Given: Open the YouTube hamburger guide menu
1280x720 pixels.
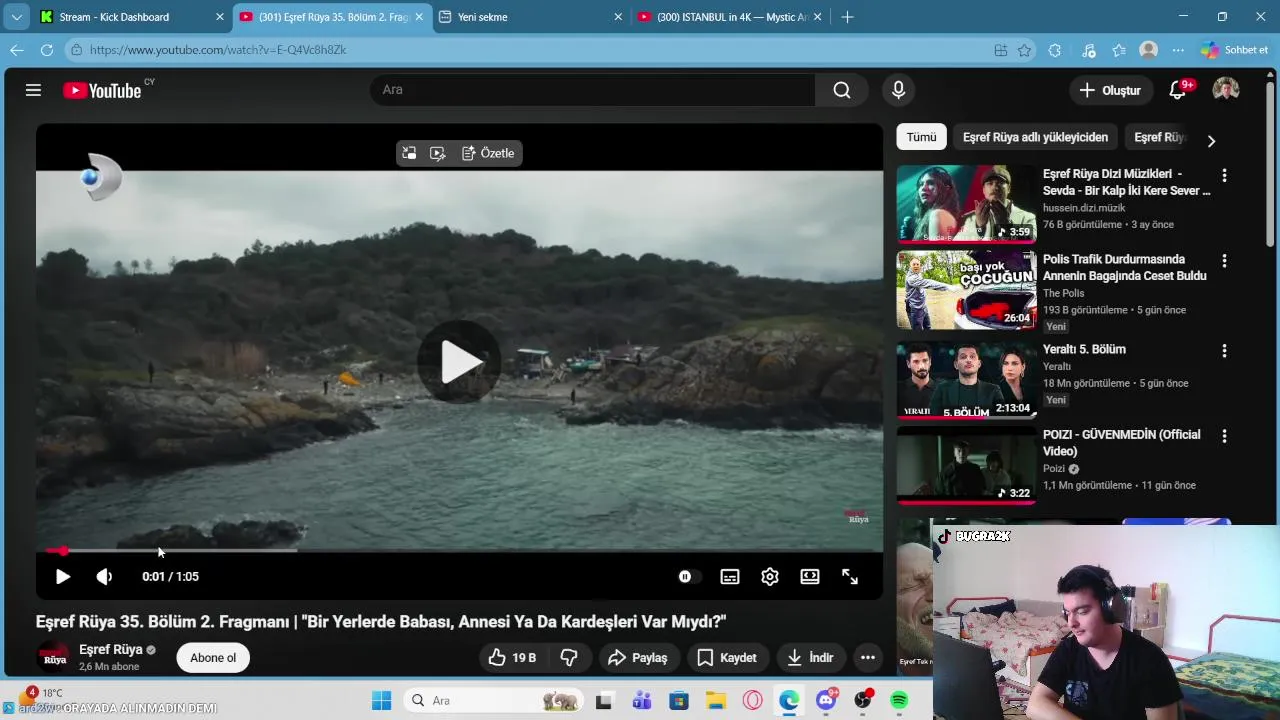Looking at the screenshot, I should pyautogui.click(x=33, y=90).
